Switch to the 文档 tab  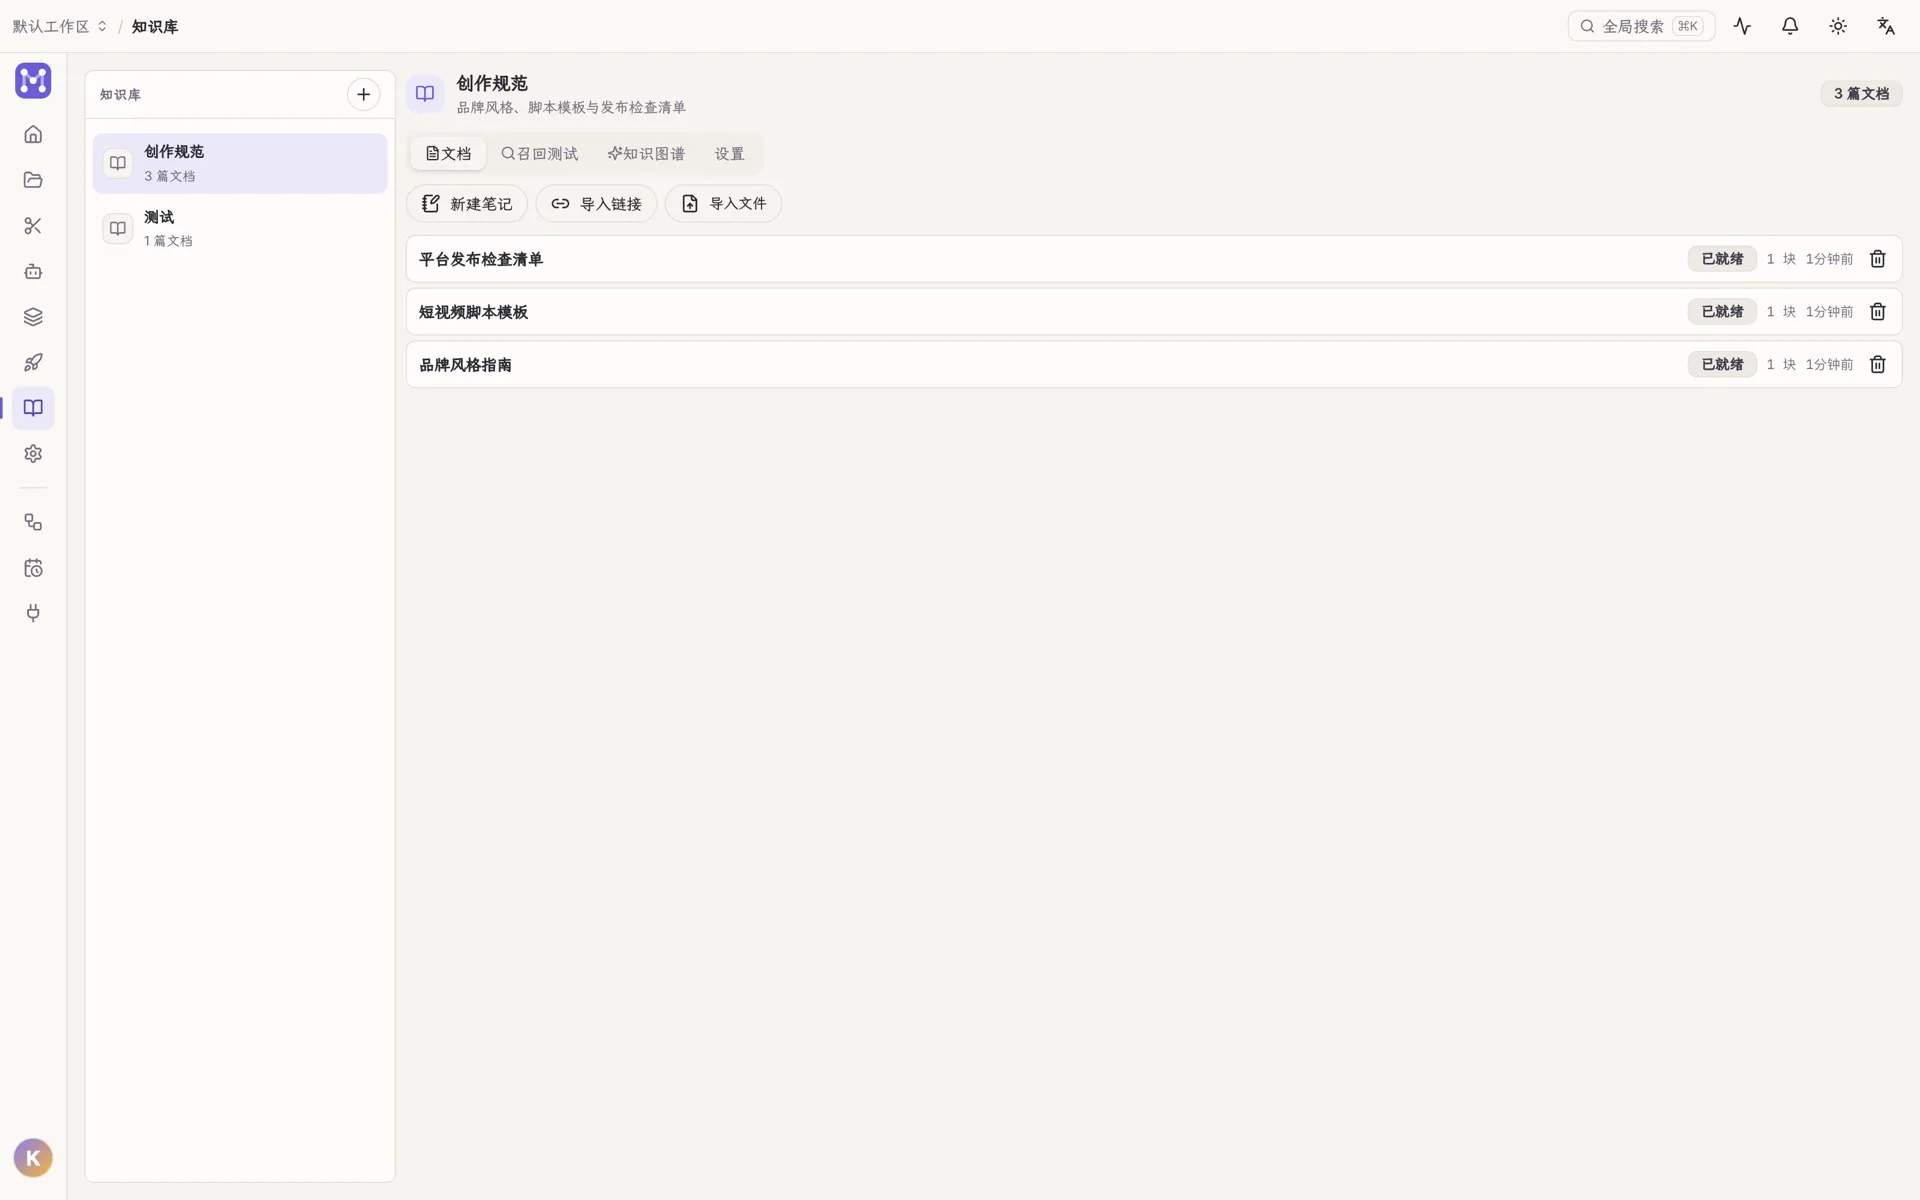coord(448,154)
